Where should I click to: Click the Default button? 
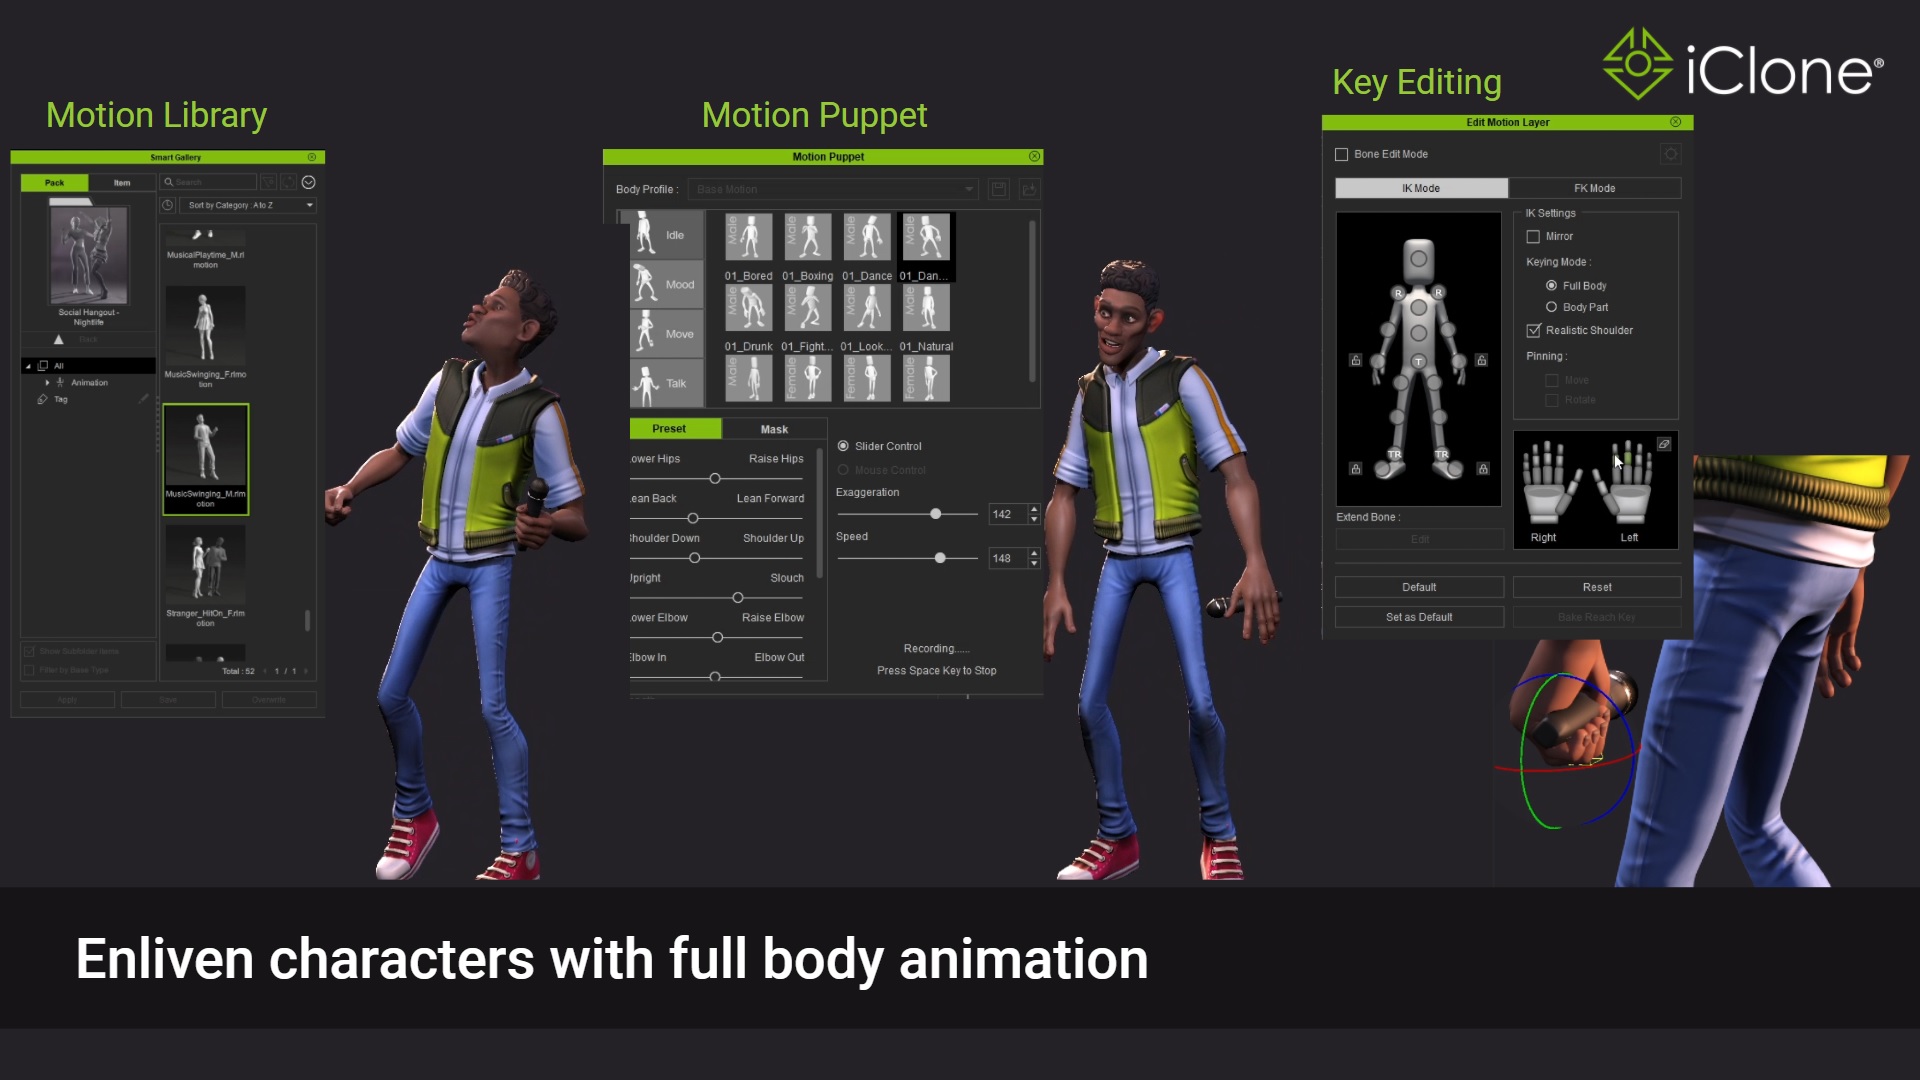tap(1419, 587)
